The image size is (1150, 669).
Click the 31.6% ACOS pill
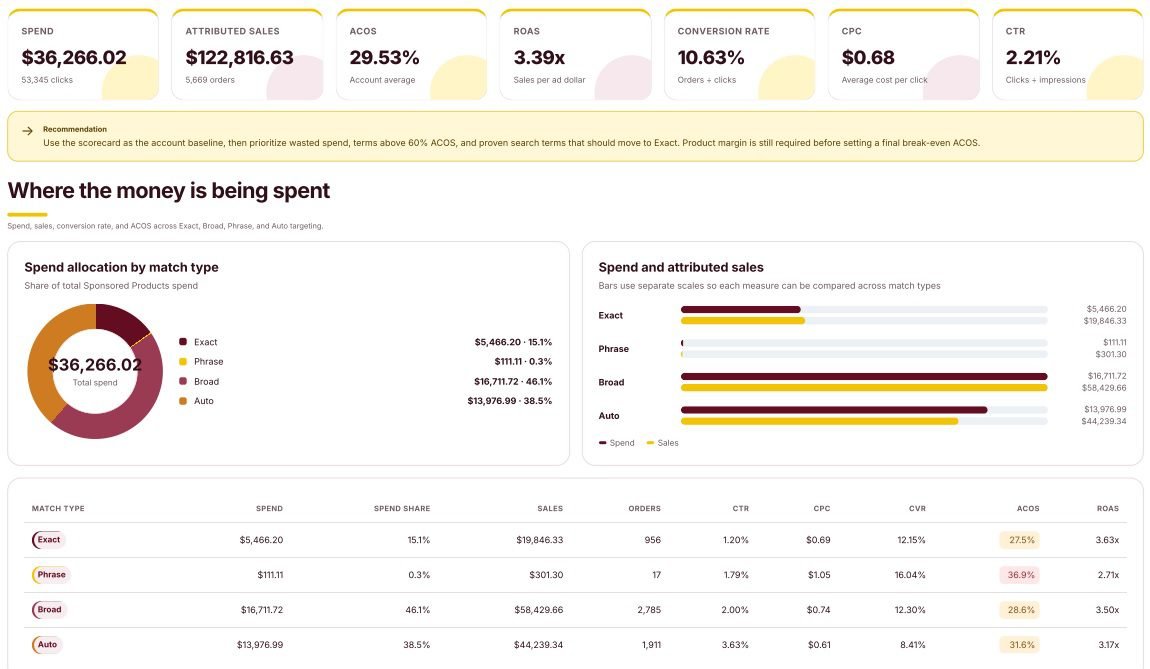[1021, 645]
